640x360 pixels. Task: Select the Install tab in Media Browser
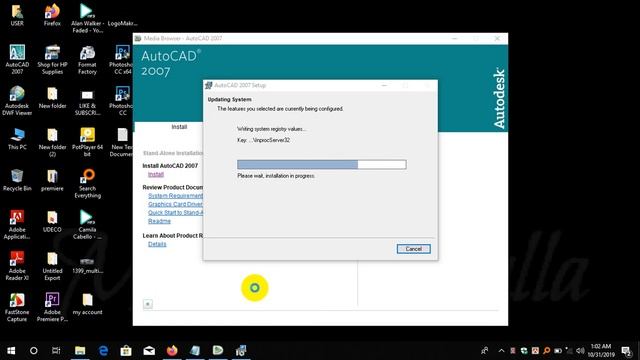(x=179, y=127)
